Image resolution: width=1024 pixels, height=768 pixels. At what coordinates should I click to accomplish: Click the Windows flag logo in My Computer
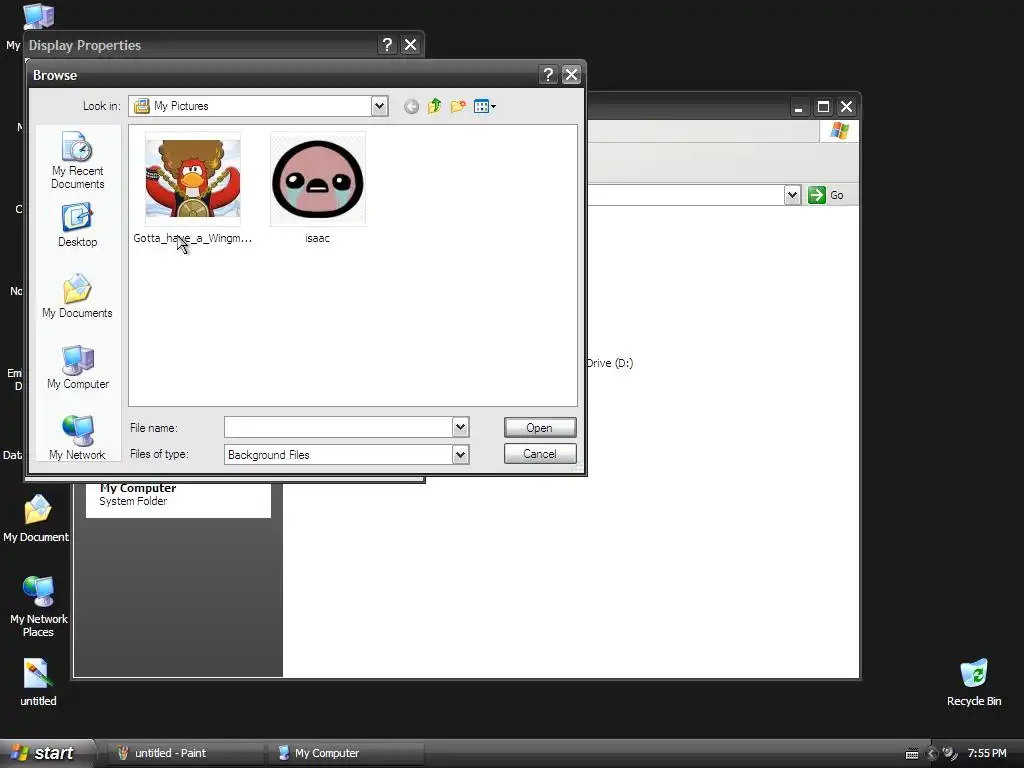pos(839,131)
